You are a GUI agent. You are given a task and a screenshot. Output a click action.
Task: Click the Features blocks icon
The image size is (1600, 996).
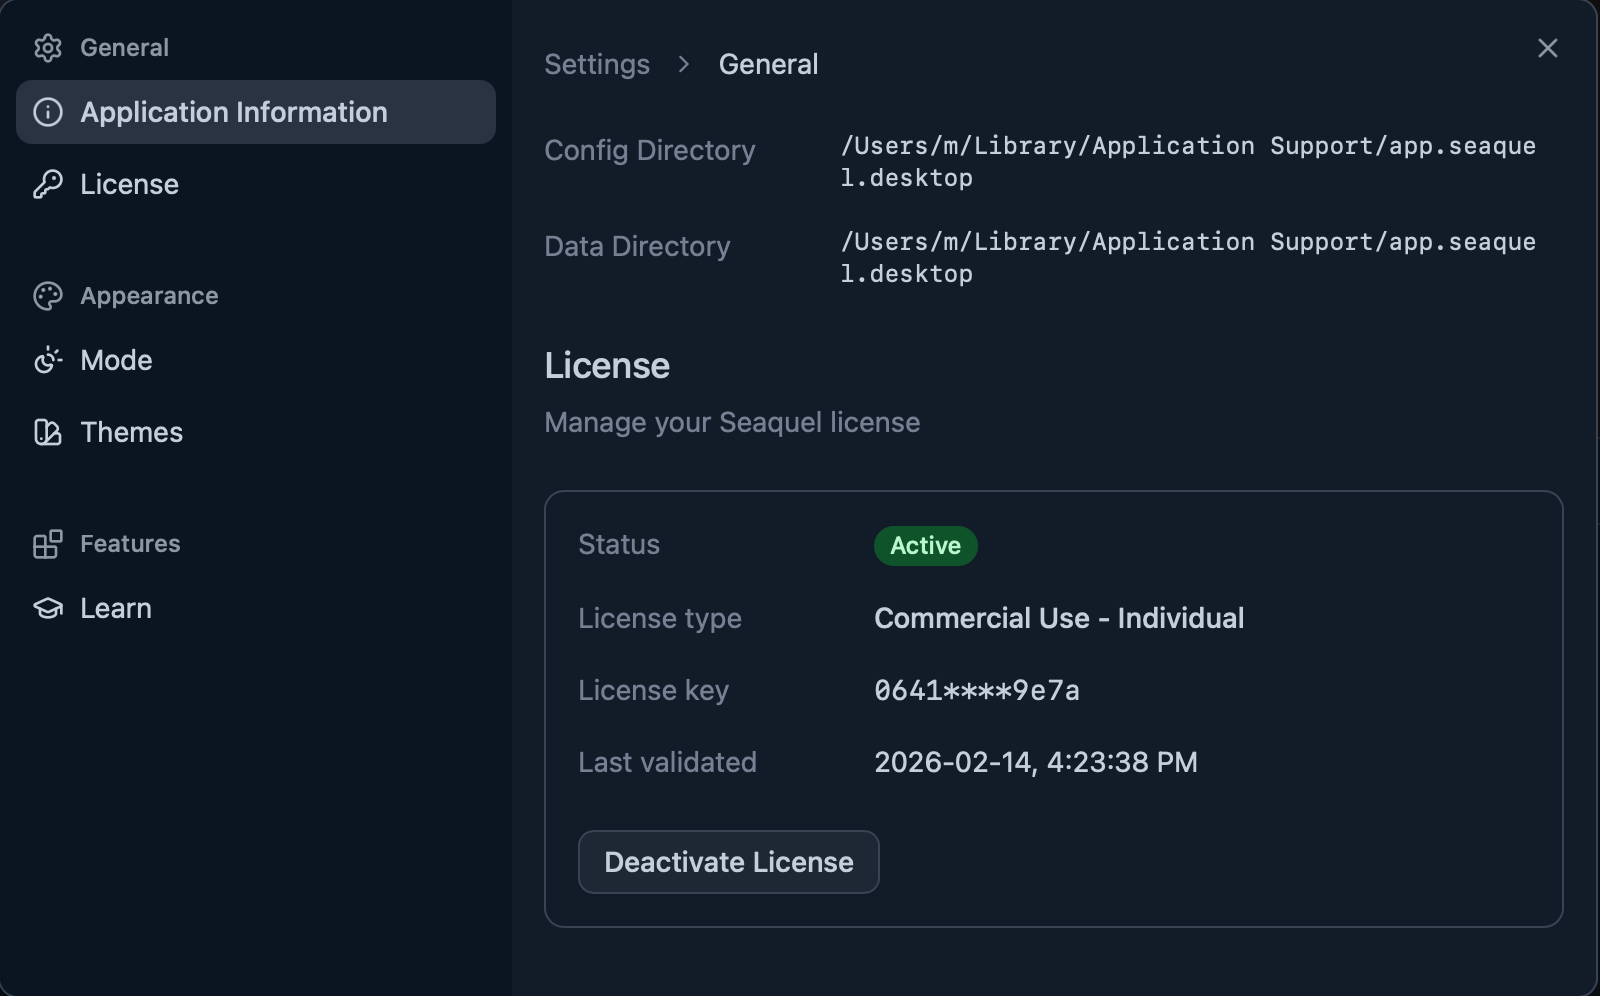click(x=47, y=544)
